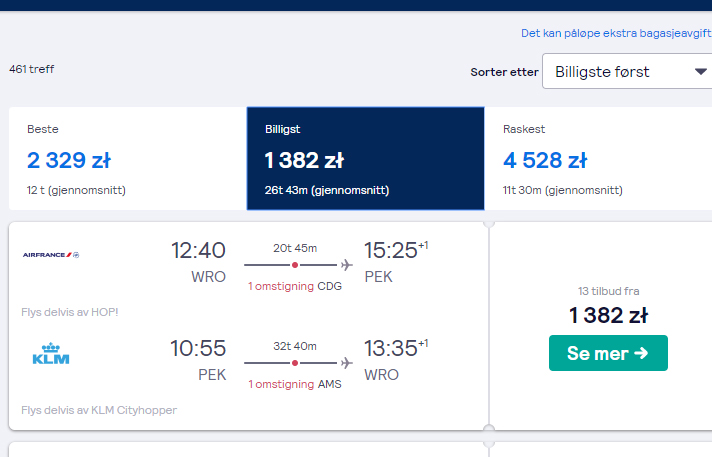Click the Air France logo
712x457 pixels.
(x=51, y=255)
